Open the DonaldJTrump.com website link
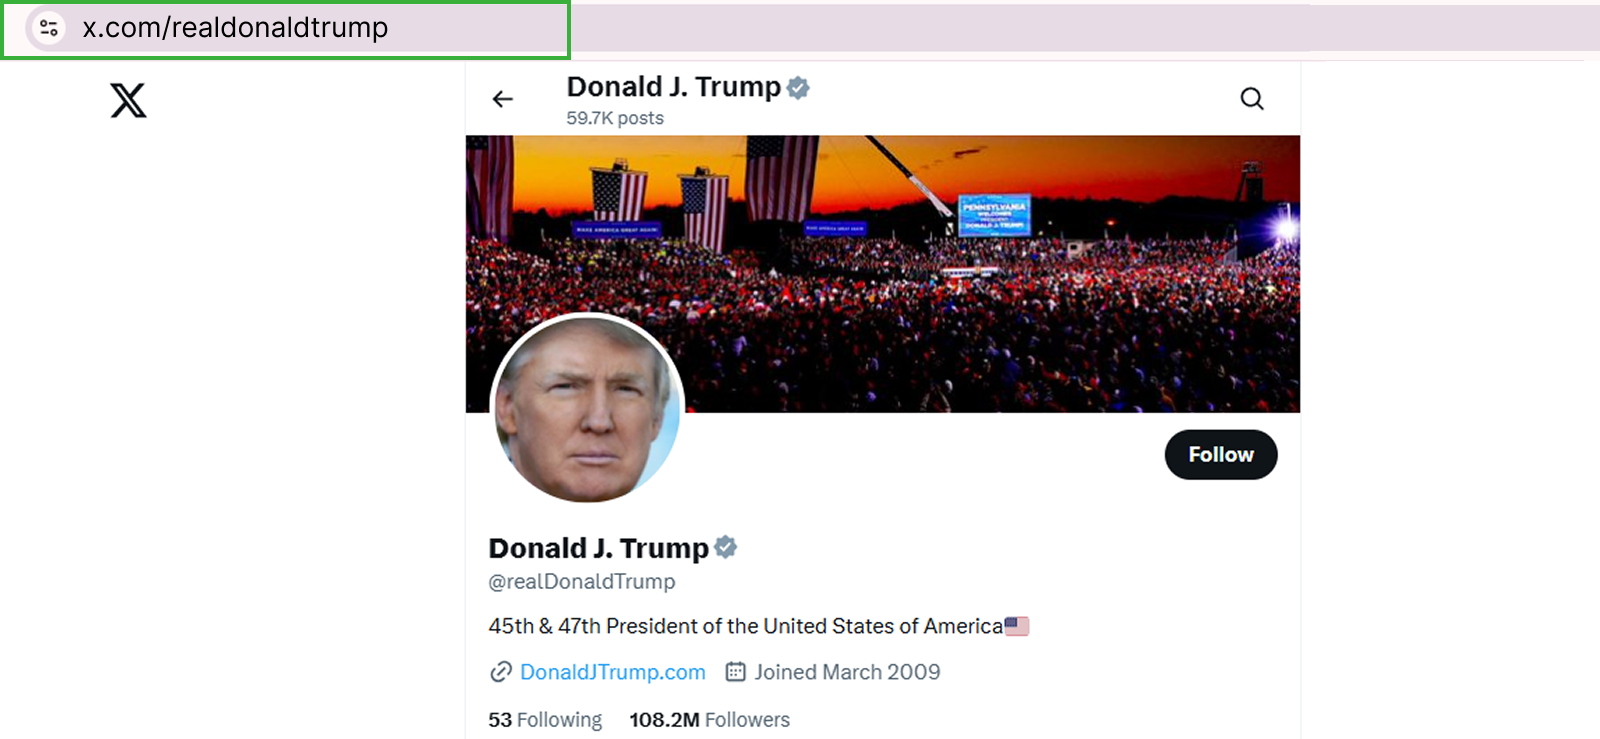Image resolution: width=1600 pixels, height=739 pixels. pyautogui.click(x=613, y=672)
